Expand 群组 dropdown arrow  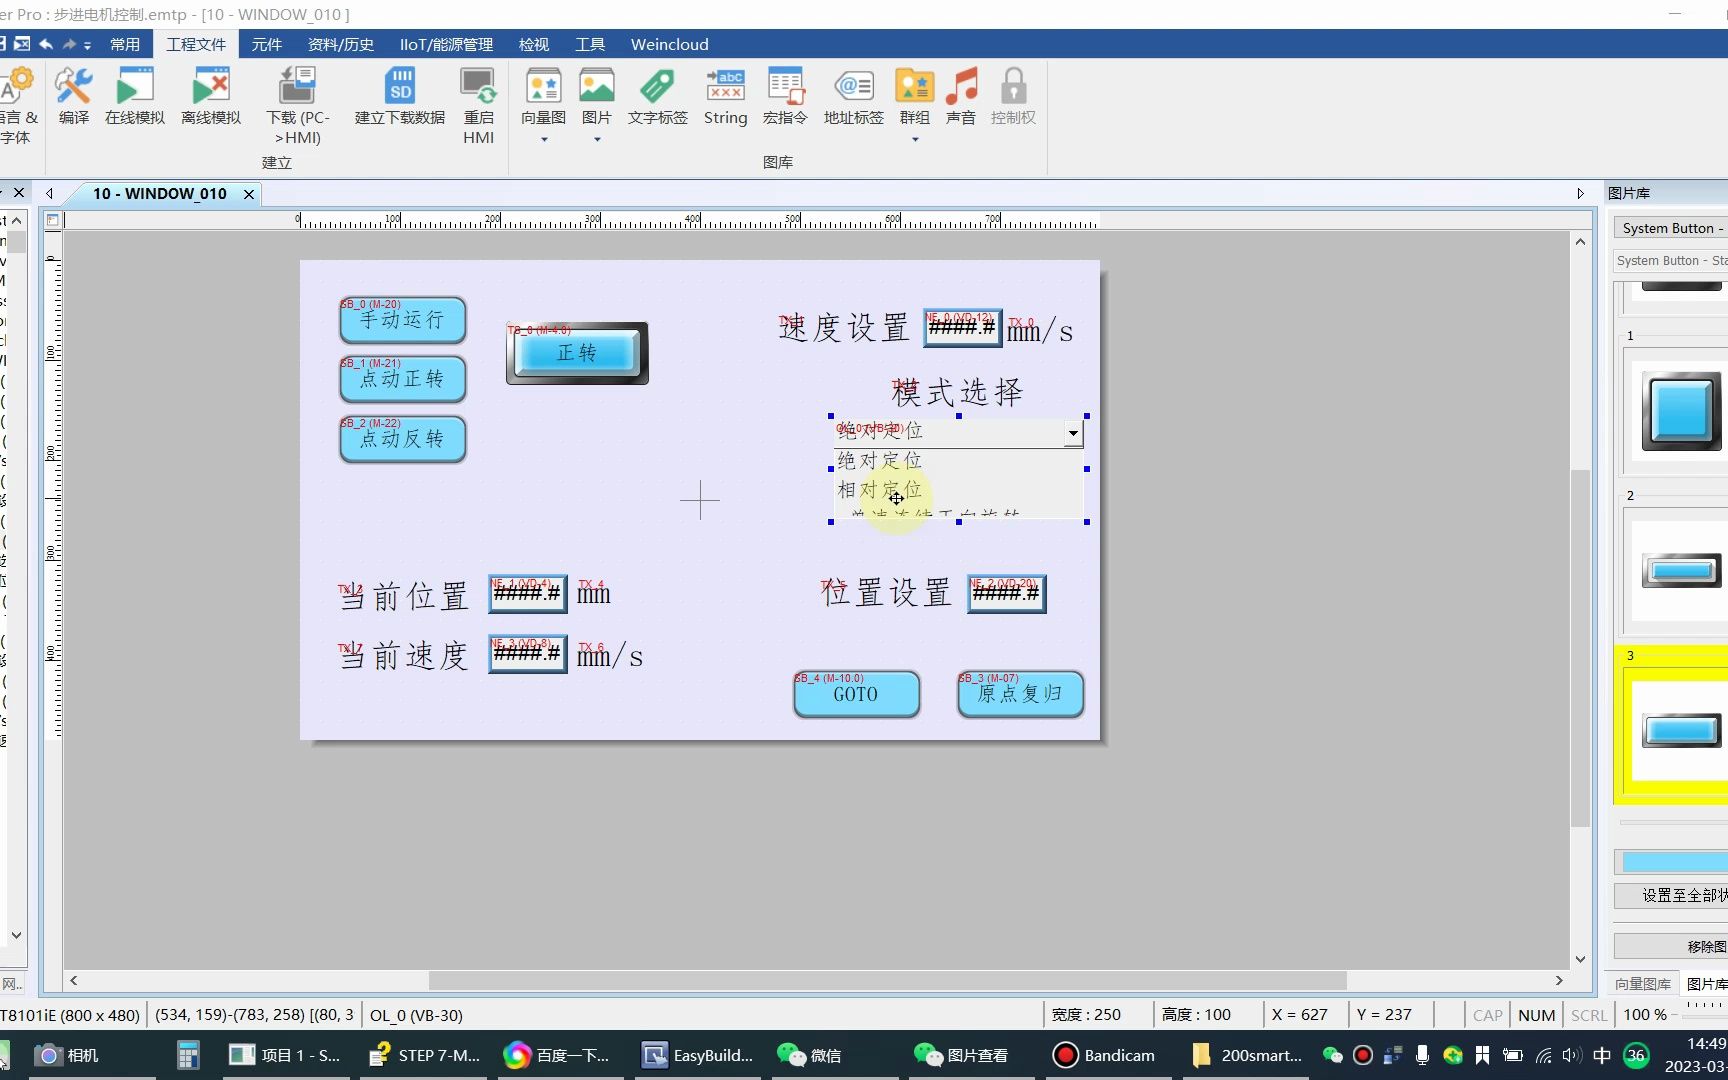[x=915, y=140]
